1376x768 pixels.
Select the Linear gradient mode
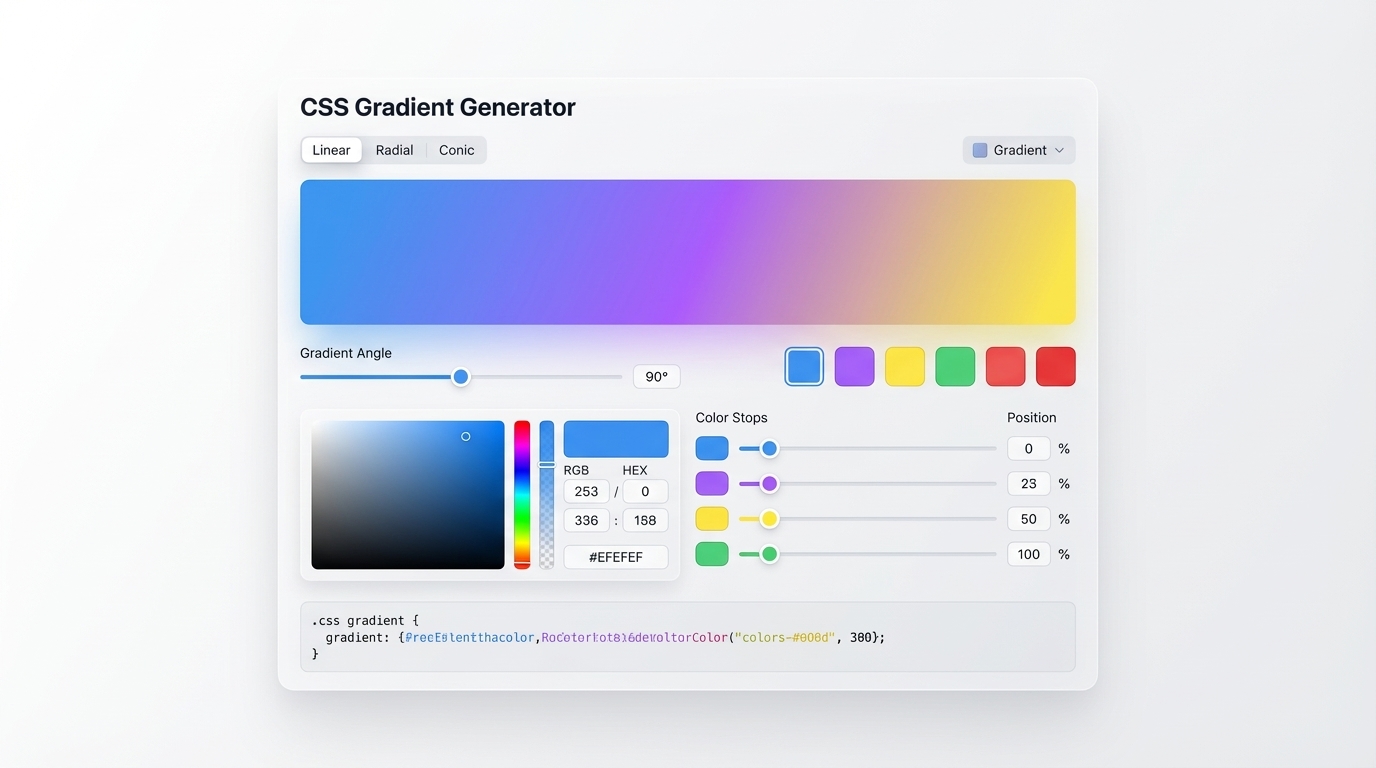tap(331, 149)
